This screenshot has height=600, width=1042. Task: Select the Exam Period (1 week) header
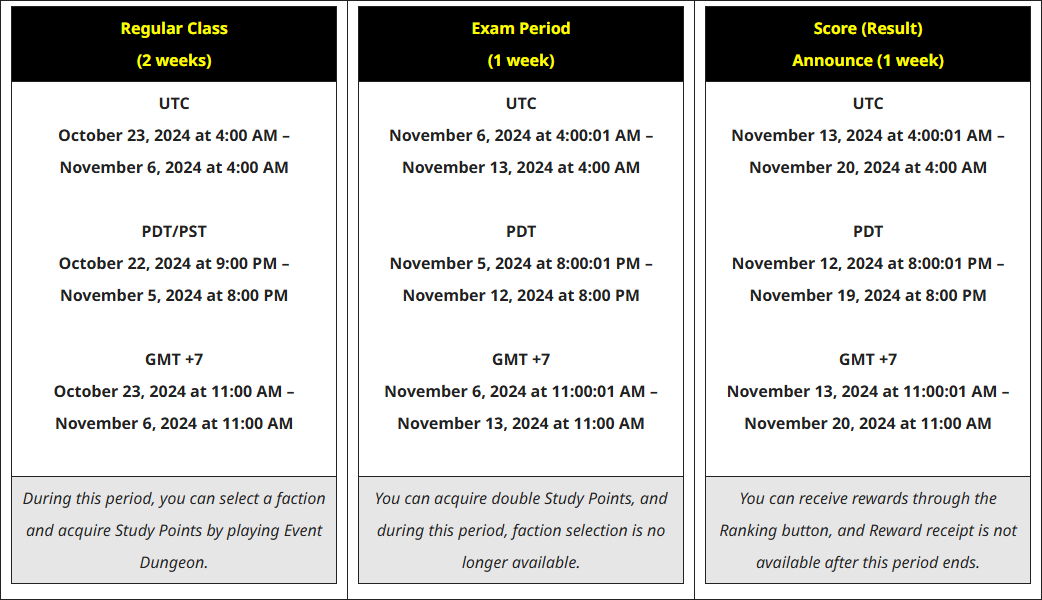coord(521,45)
